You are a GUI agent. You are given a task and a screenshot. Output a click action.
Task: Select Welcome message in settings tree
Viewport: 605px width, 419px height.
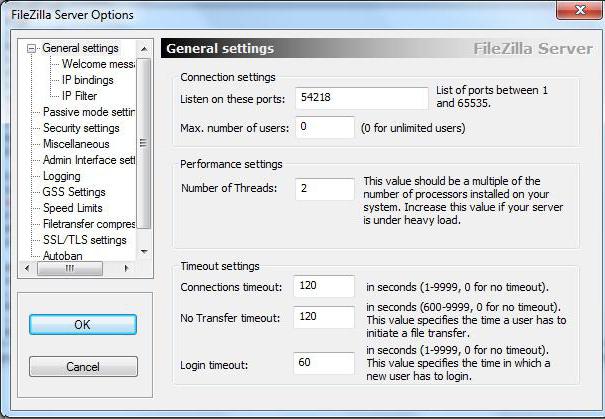point(98,64)
